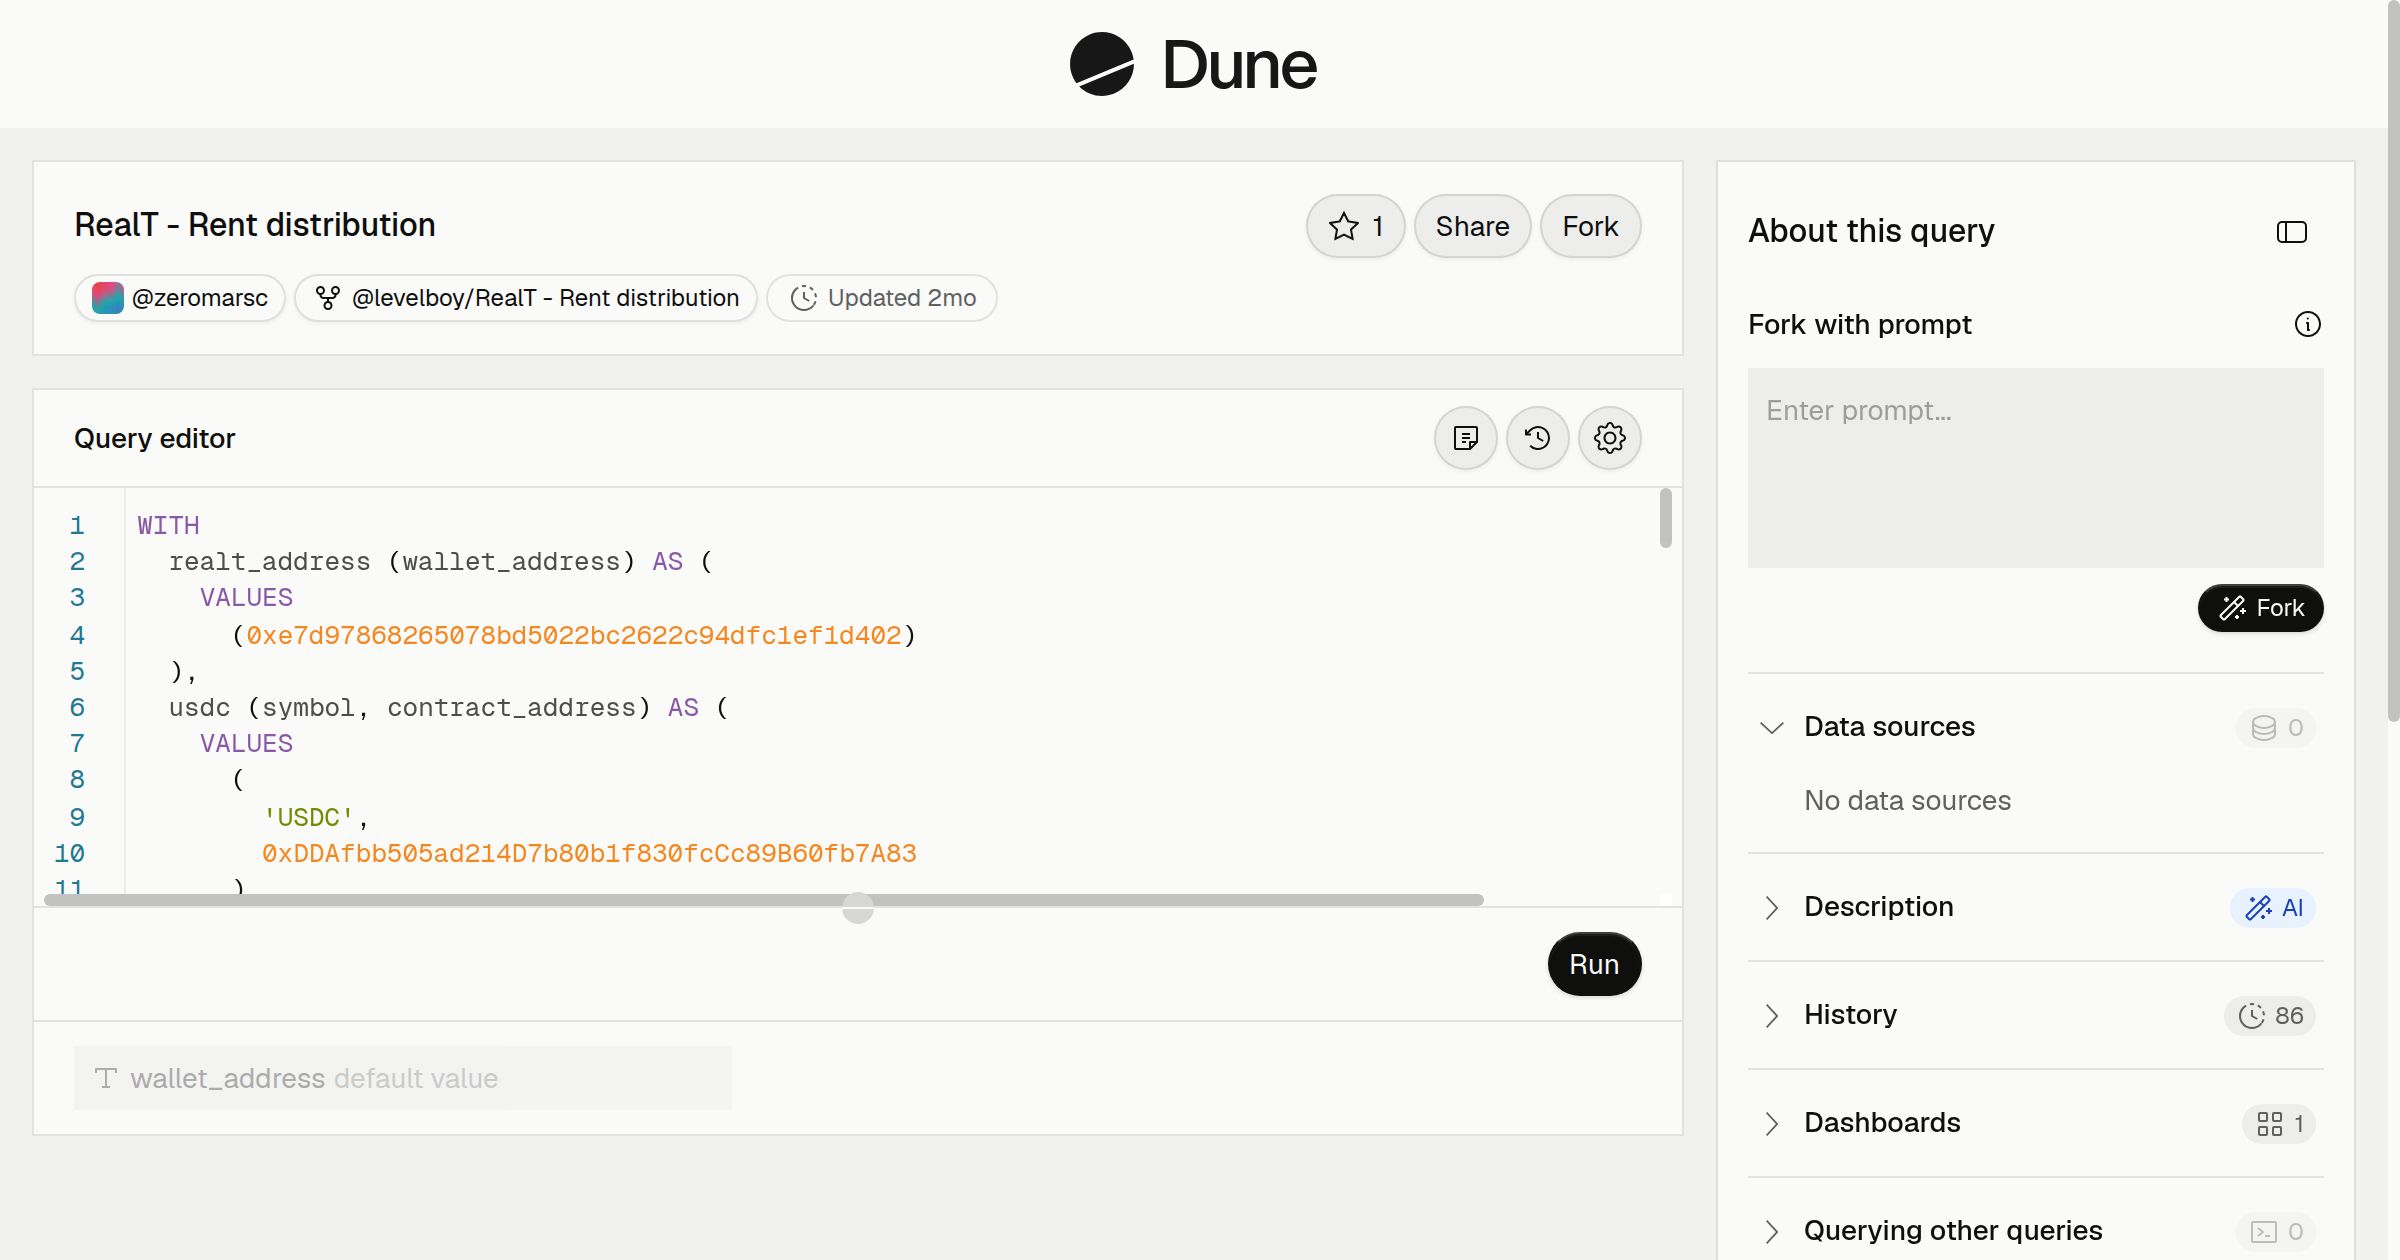Viewport: 2400px width, 1260px height.
Task: Click the fork icon beside @levelboy
Action: pyautogui.click(x=327, y=298)
